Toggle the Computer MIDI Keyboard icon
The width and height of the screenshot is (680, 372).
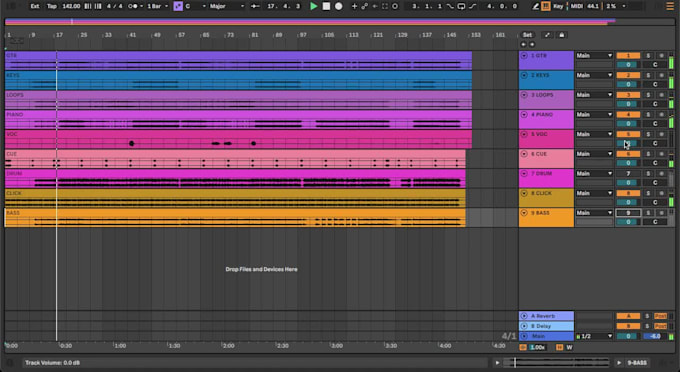pos(546,6)
